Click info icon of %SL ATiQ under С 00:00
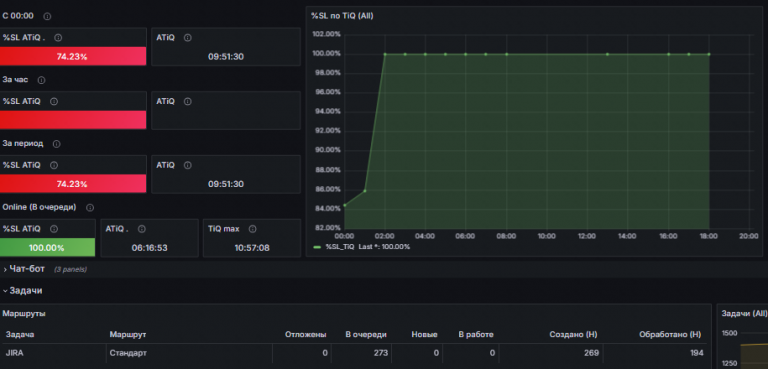The image size is (768, 369). click(x=58, y=38)
